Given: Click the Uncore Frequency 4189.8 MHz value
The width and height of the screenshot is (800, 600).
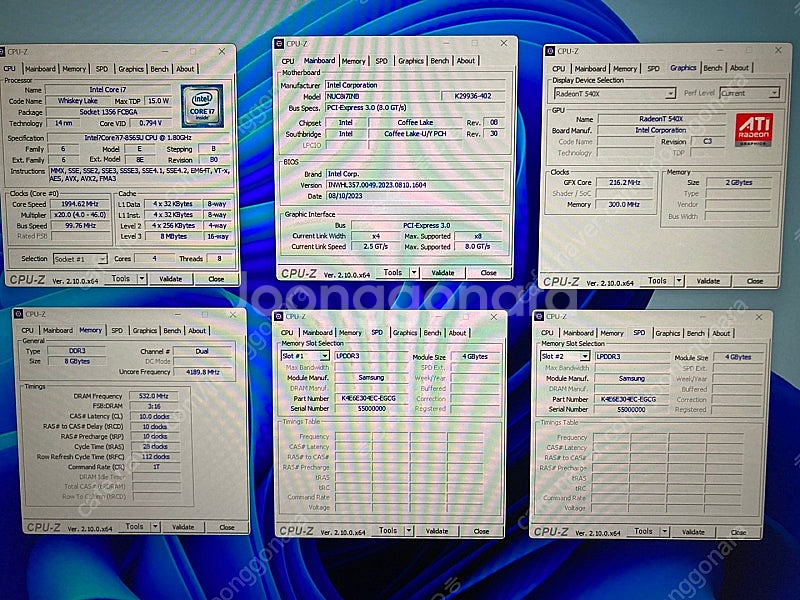Looking at the screenshot, I should [x=204, y=372].
